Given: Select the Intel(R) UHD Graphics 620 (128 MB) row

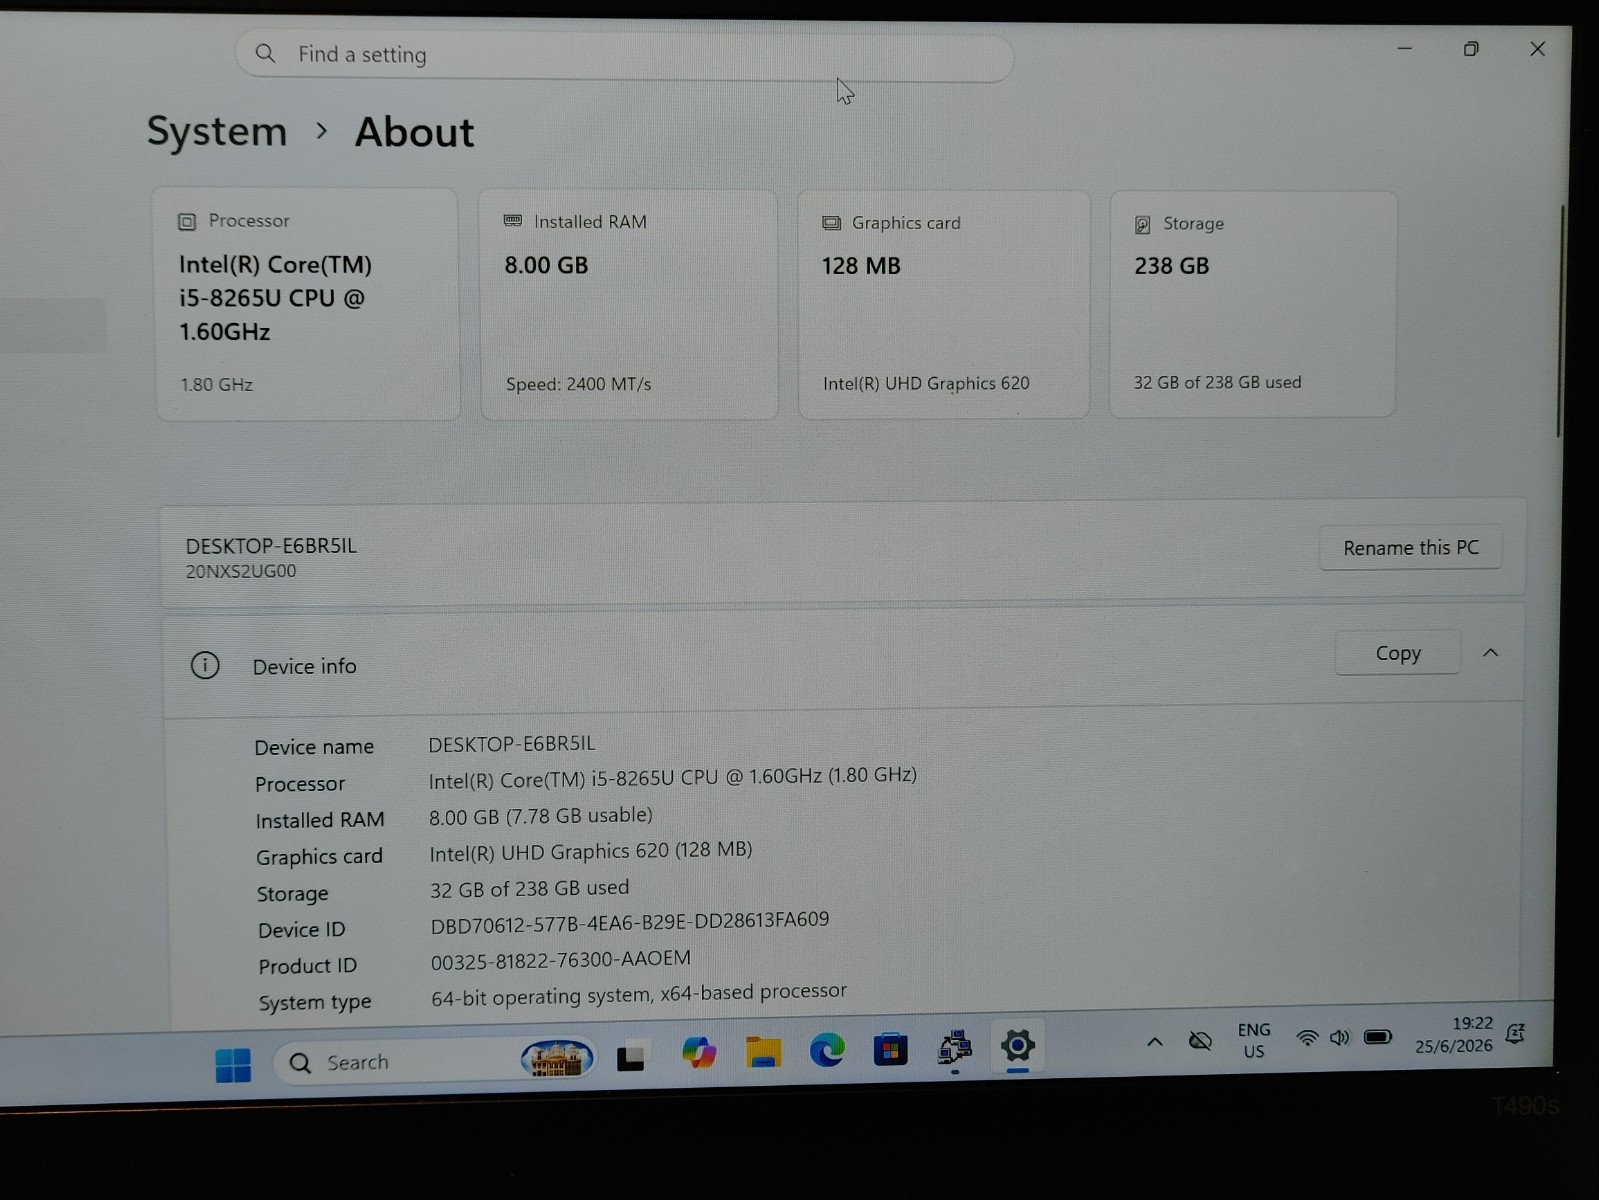Looking at the screenshot, I should (590, 852).
